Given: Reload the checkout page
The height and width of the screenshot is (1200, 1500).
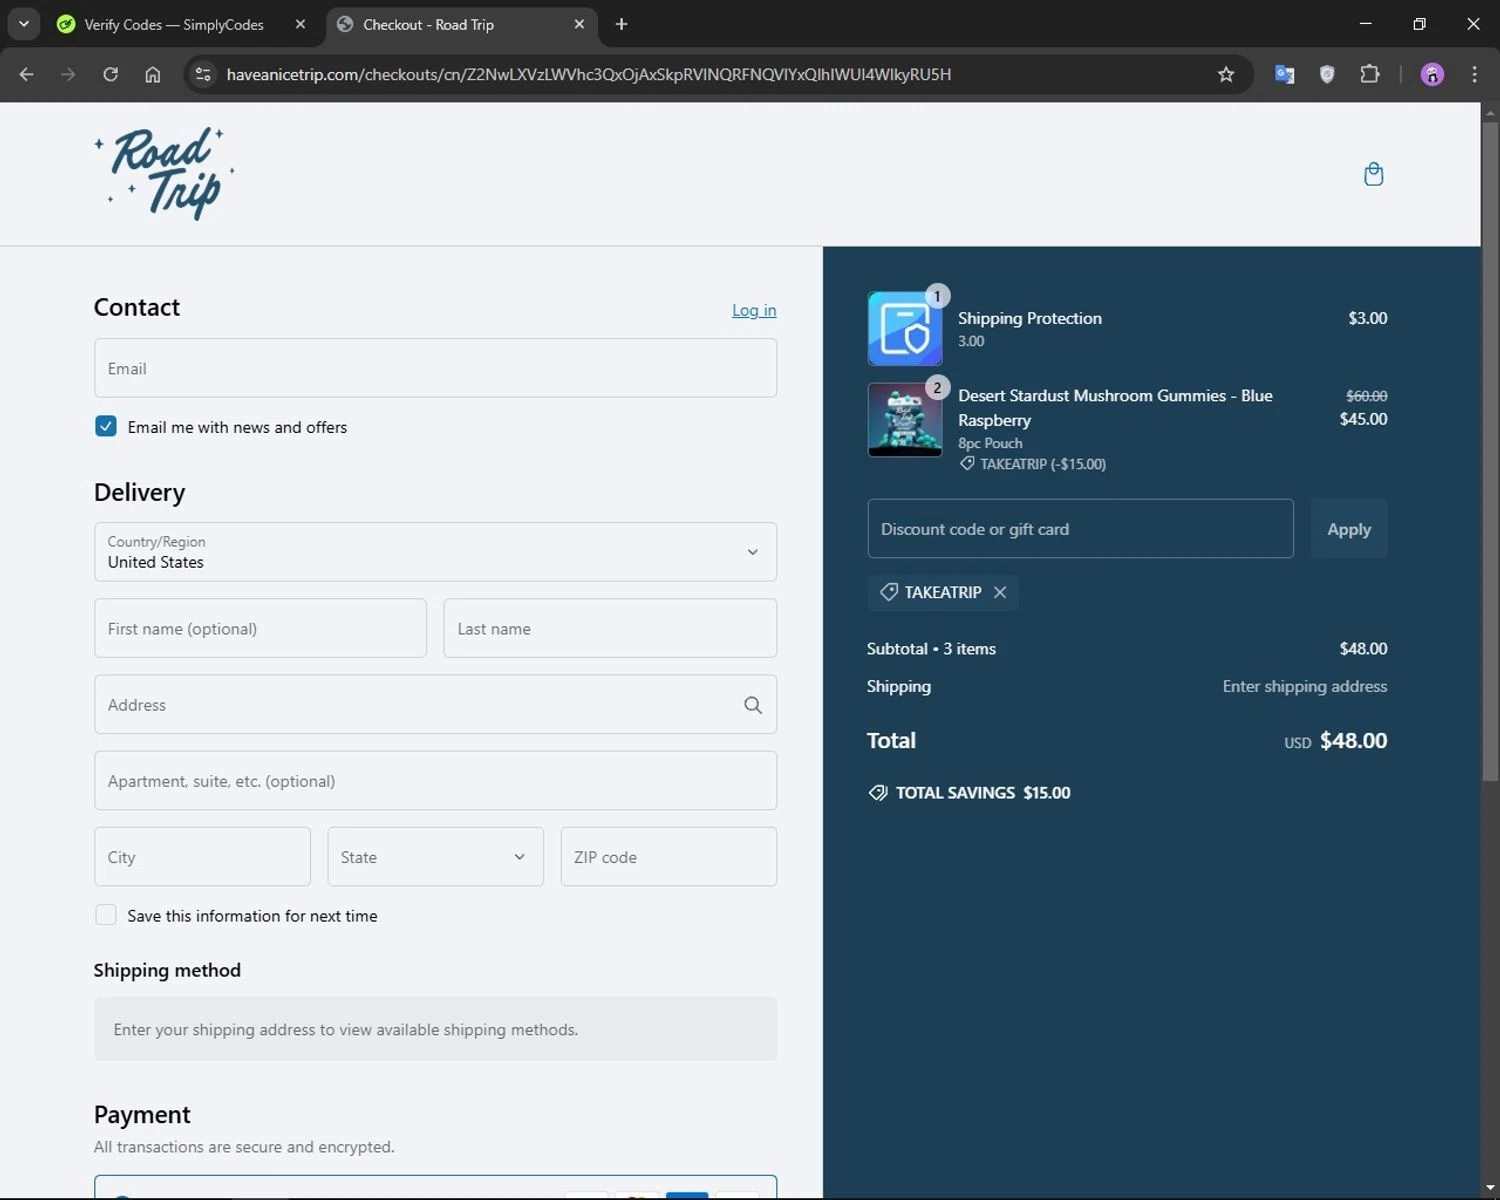Looking at the screenshot, I should coord(110,74).
